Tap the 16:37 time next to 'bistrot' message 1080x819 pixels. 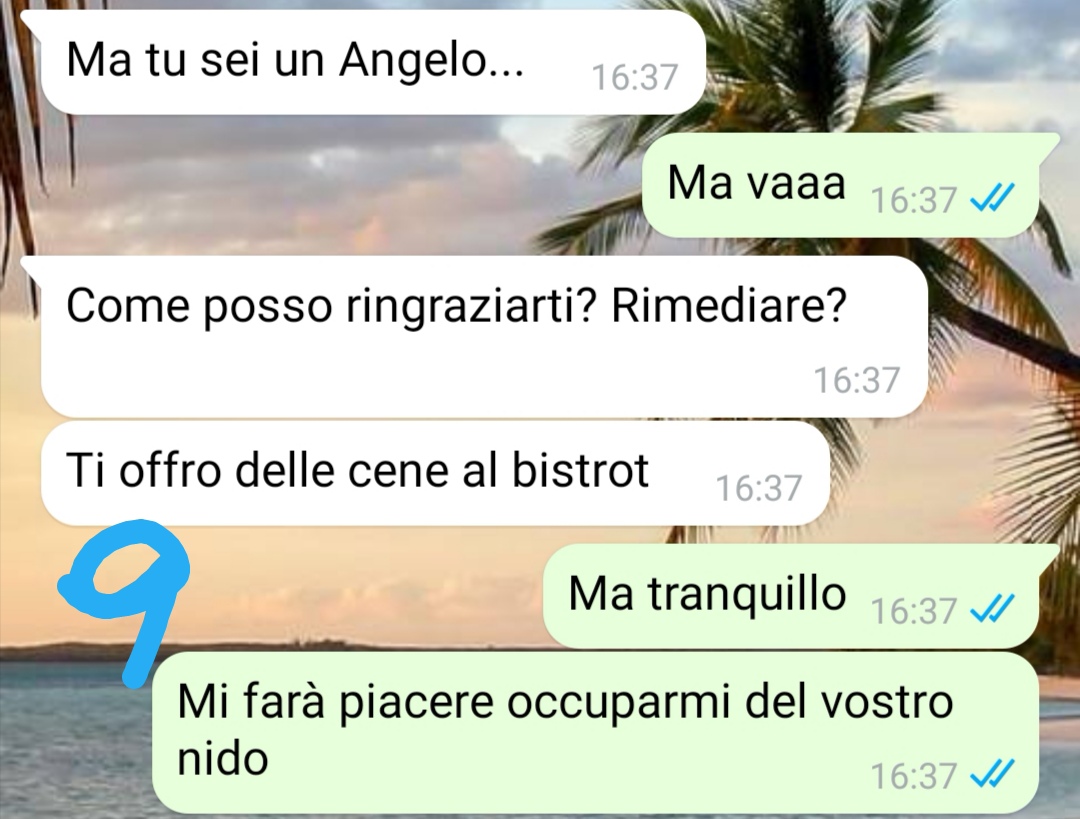(759, 488)
